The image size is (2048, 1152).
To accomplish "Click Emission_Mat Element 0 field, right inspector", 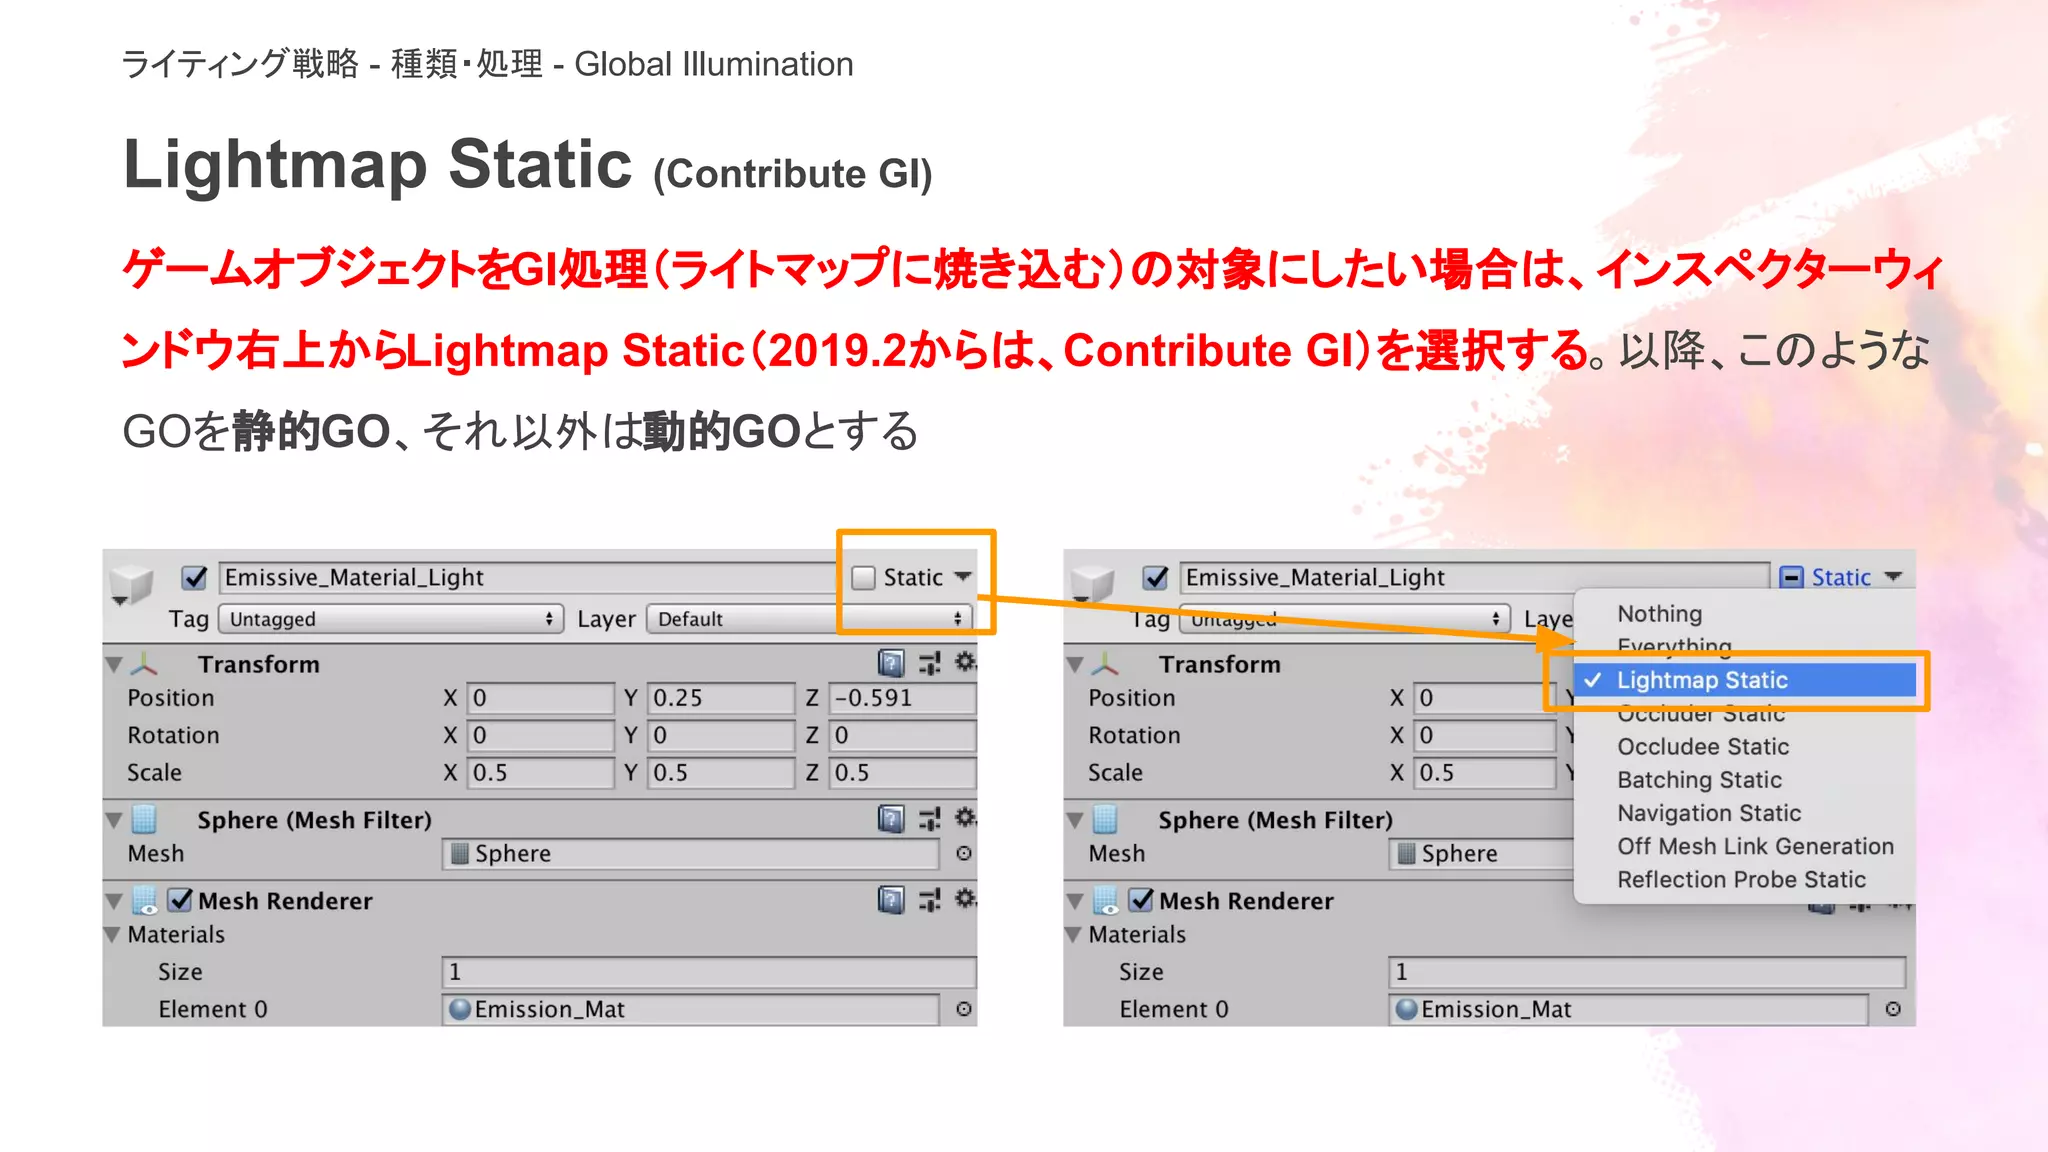I will [1628, 1009].
